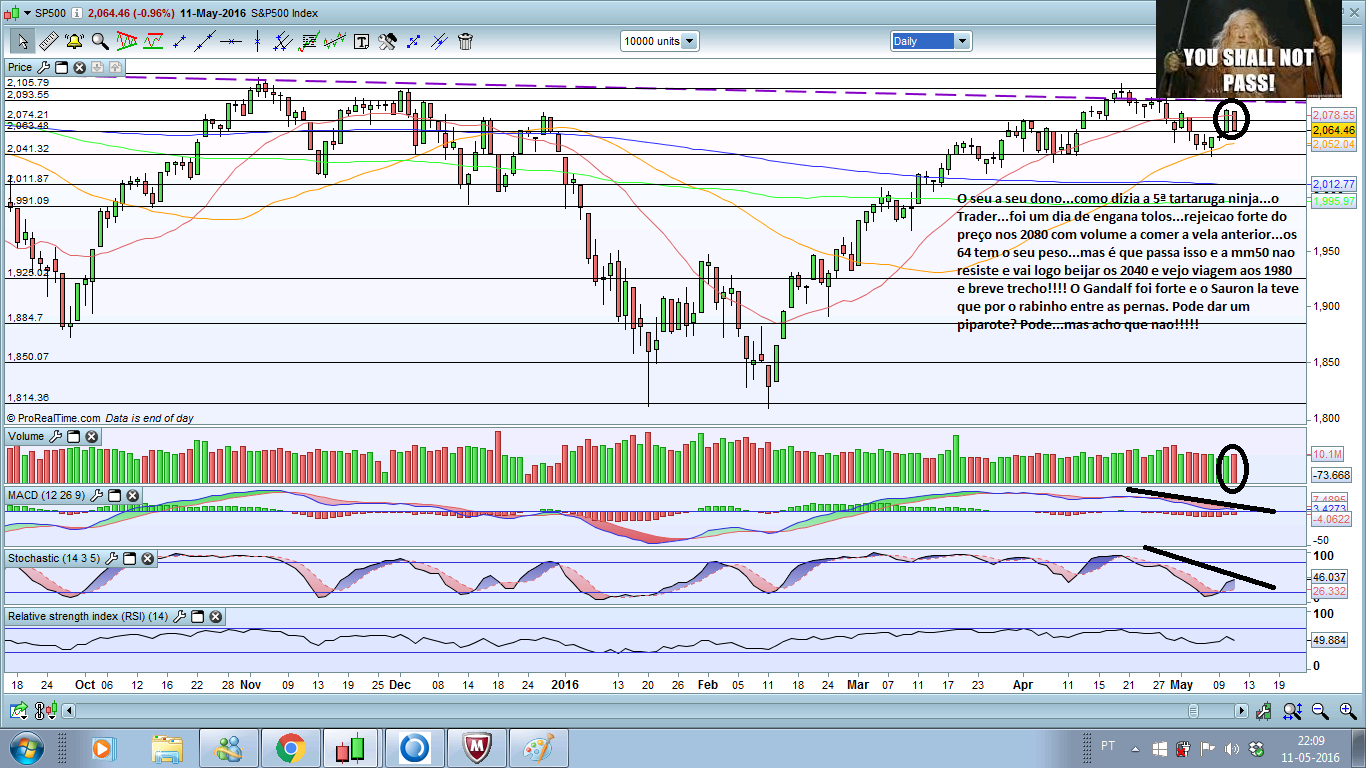Close the Volume indicator panel
Screen dimensions: 1366x768
(x=91, y=437)
